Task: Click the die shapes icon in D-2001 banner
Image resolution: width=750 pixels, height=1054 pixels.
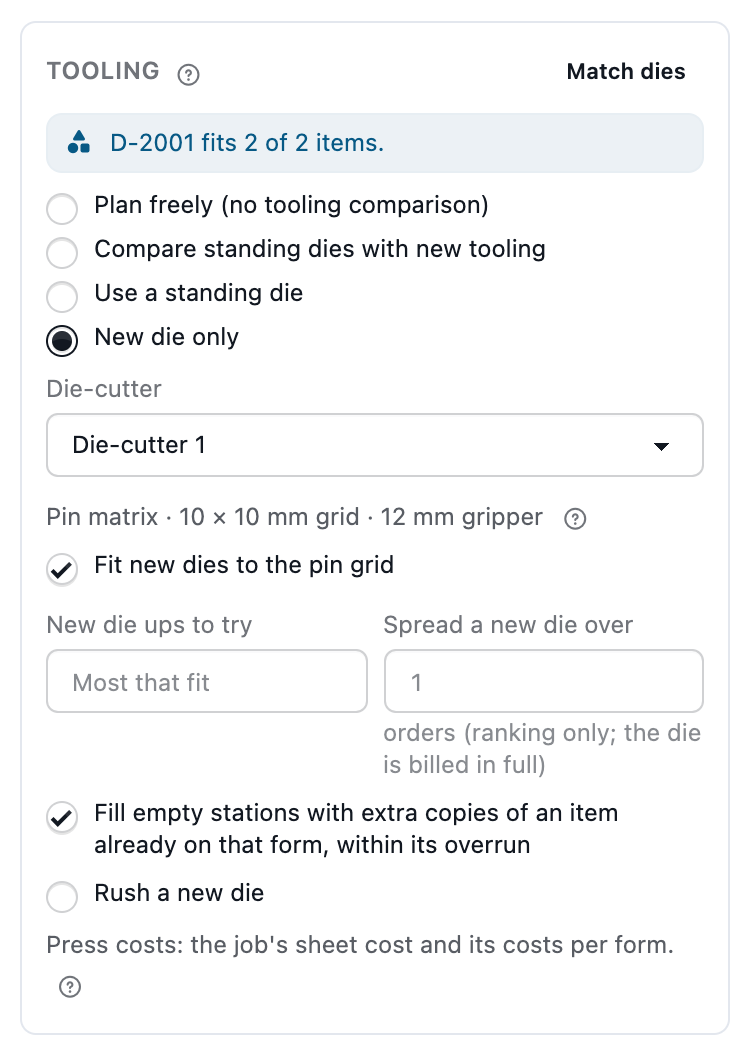Action: [79, 143]
